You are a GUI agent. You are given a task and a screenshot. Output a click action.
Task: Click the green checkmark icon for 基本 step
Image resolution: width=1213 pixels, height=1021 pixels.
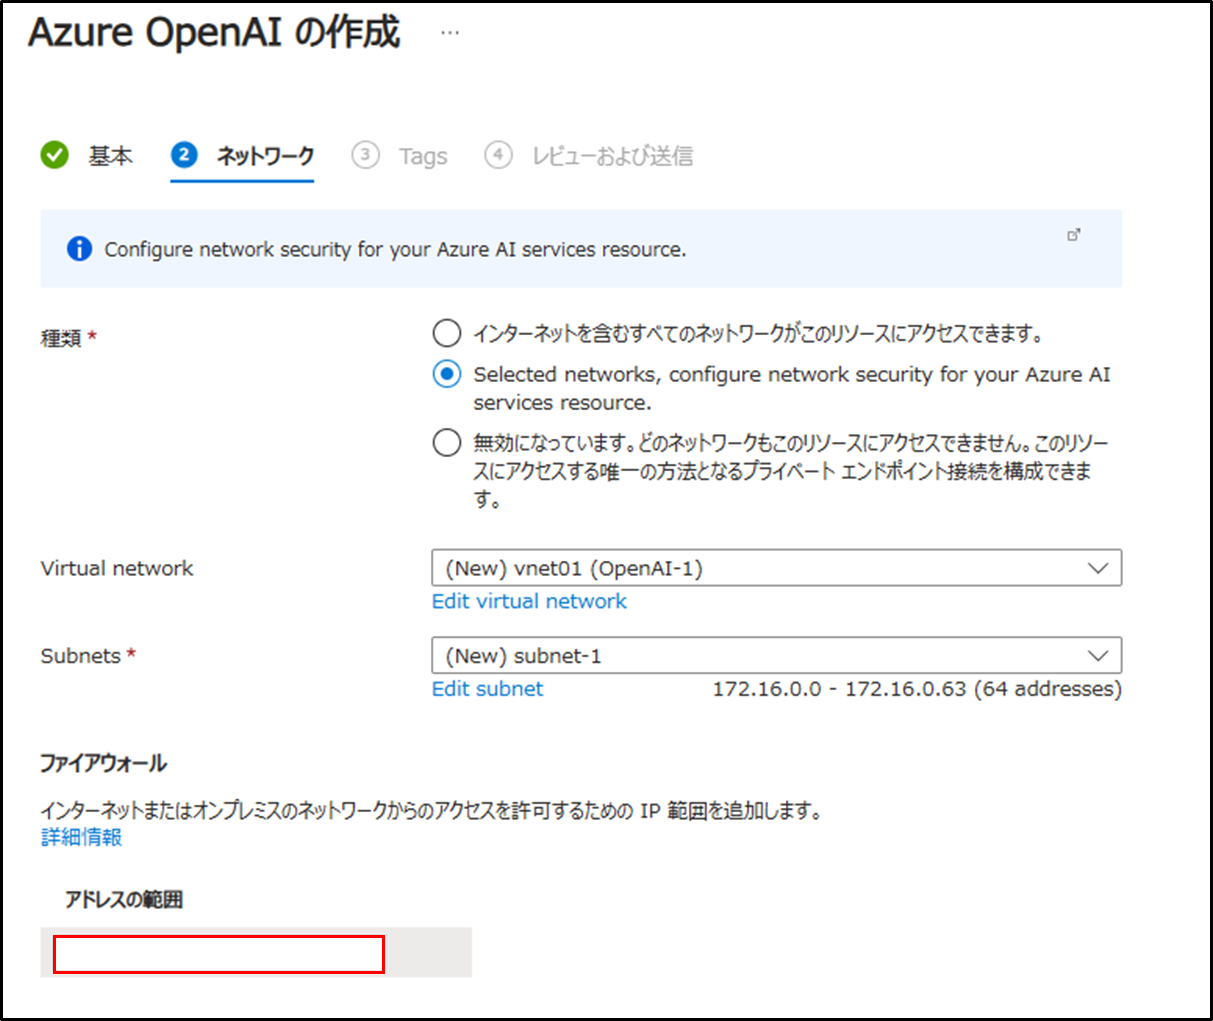[55, 155]
